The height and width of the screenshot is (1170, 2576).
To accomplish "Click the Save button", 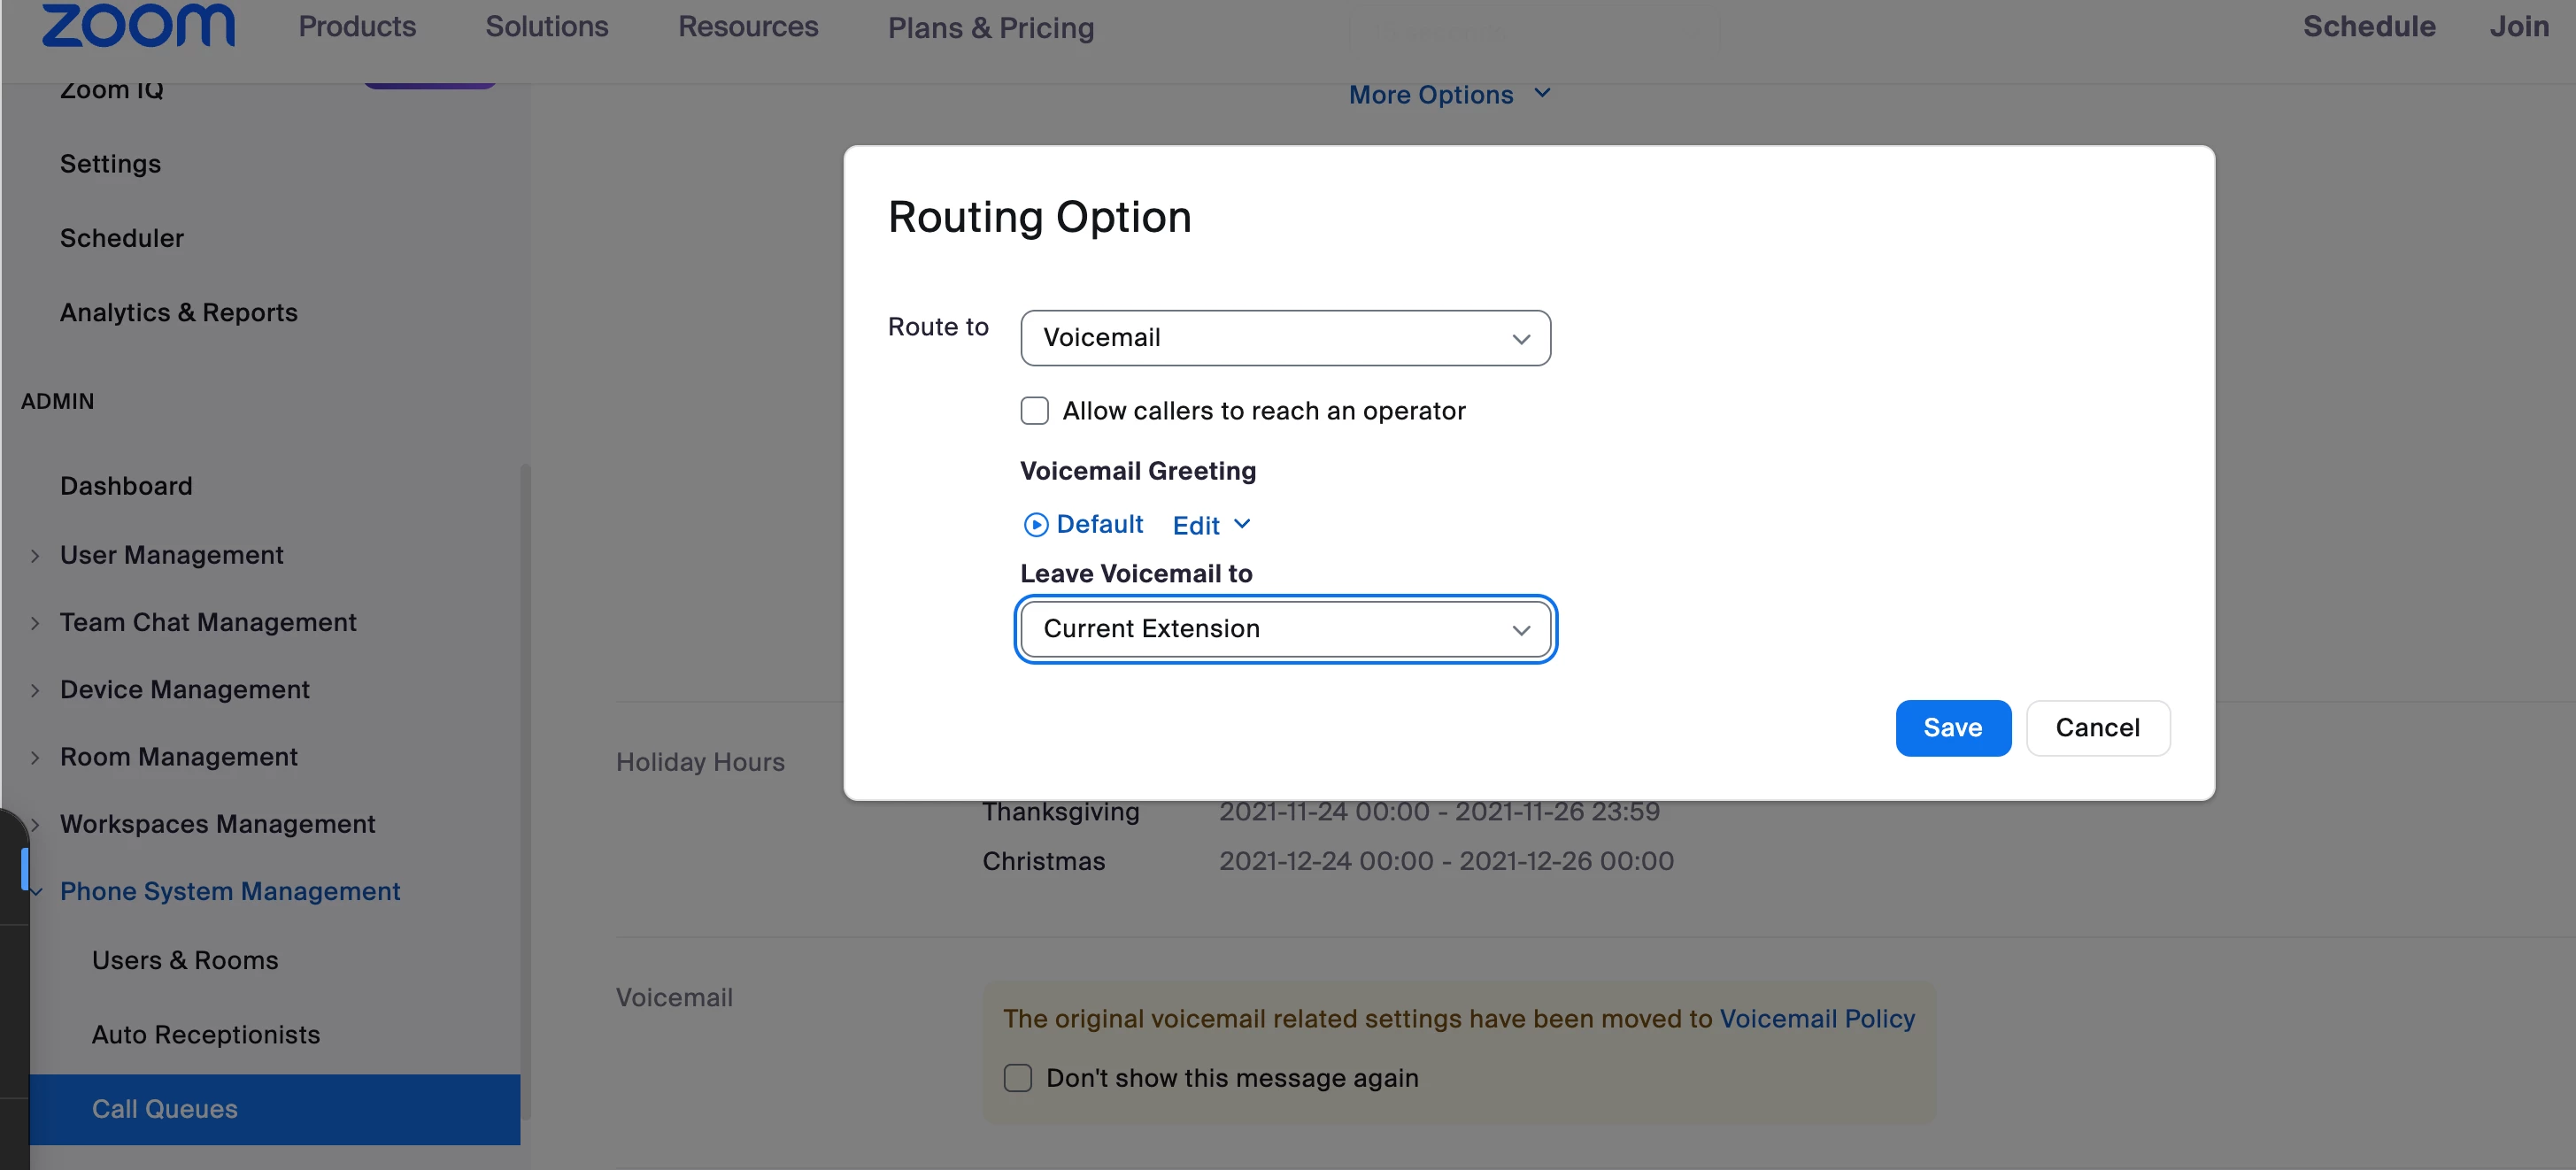I will click(x=1951, y=728).
